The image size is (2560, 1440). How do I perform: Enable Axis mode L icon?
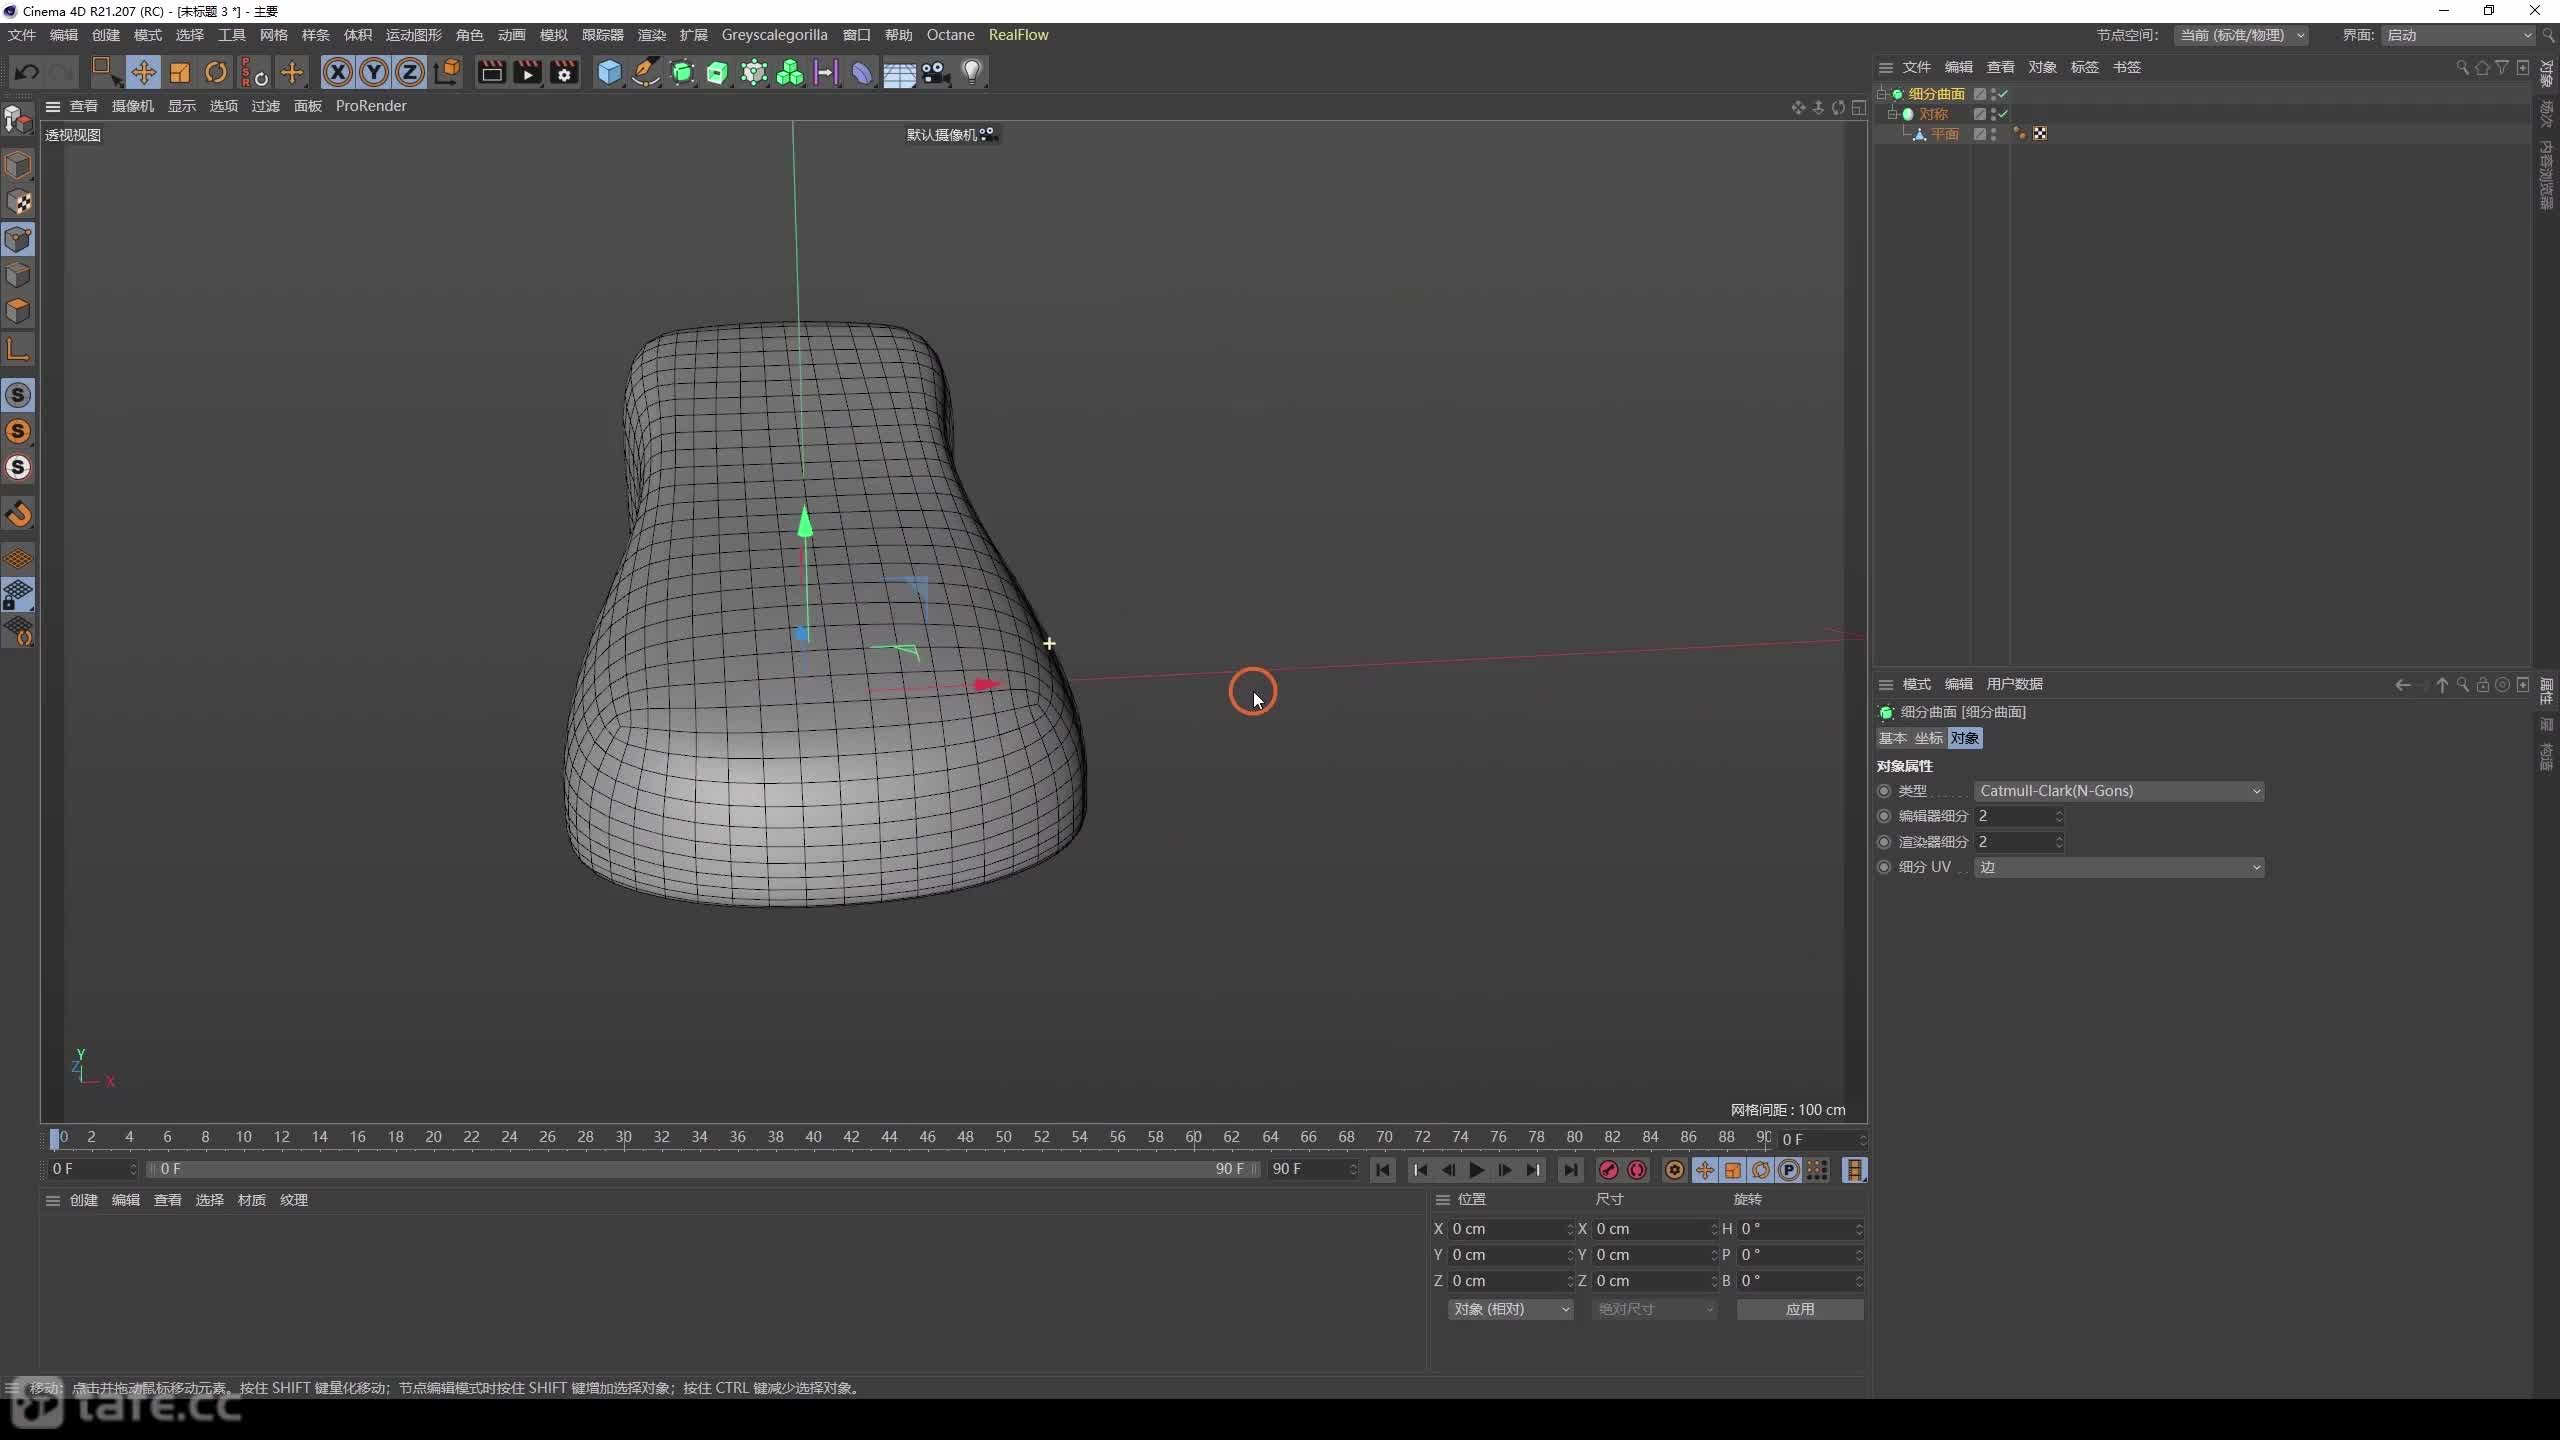click(18, 348)
